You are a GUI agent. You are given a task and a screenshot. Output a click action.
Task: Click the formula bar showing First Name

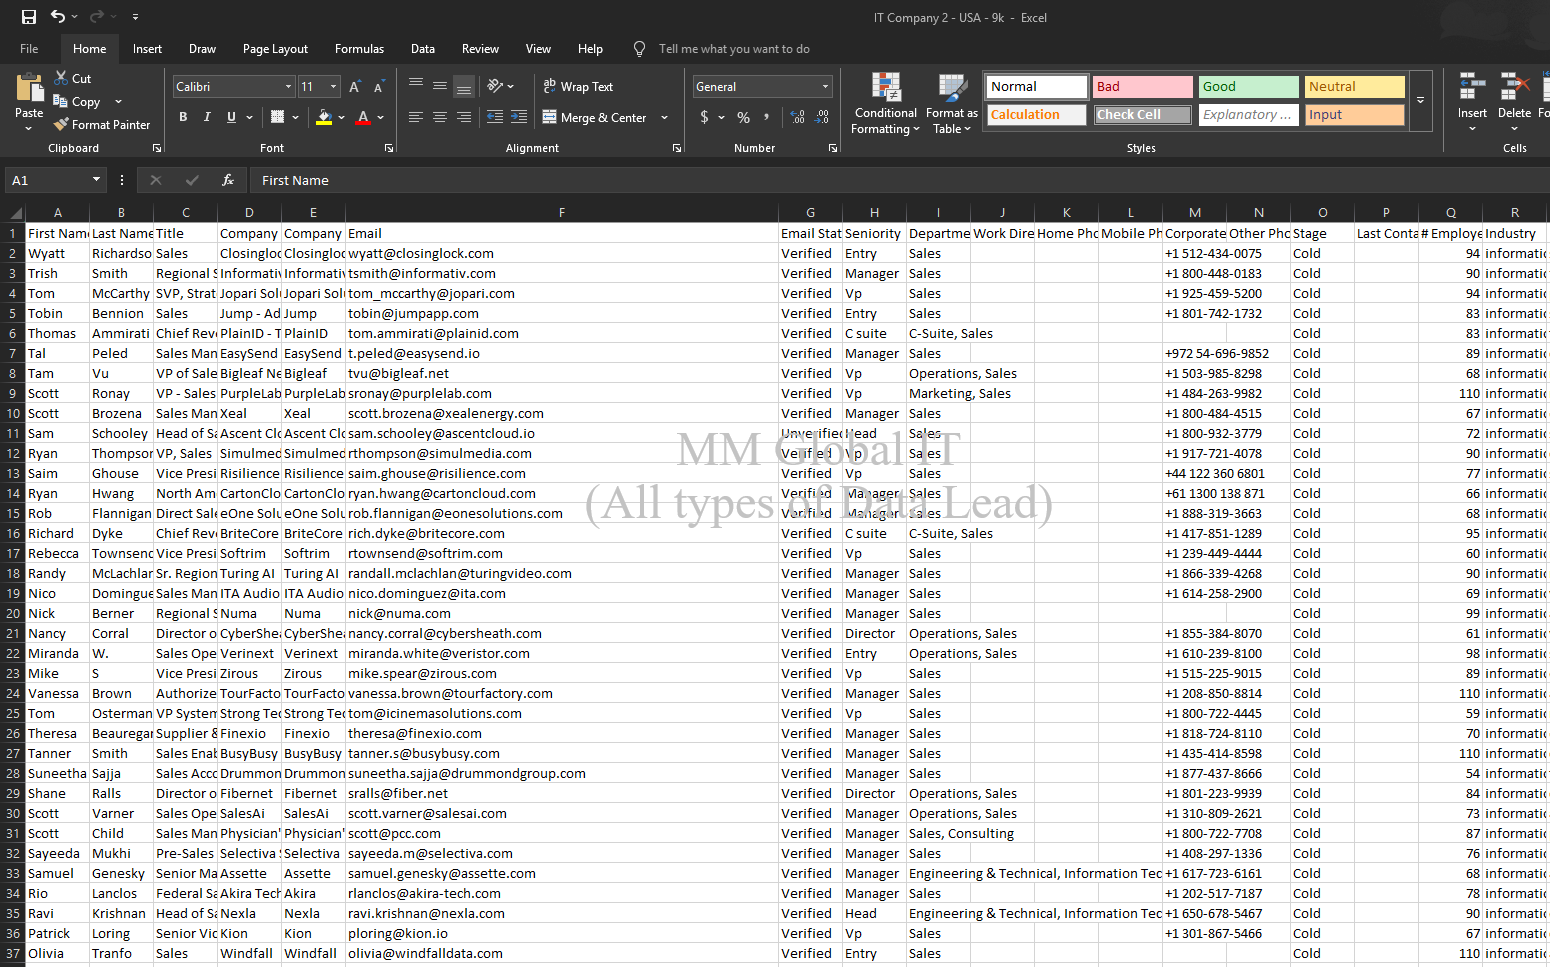898,180
